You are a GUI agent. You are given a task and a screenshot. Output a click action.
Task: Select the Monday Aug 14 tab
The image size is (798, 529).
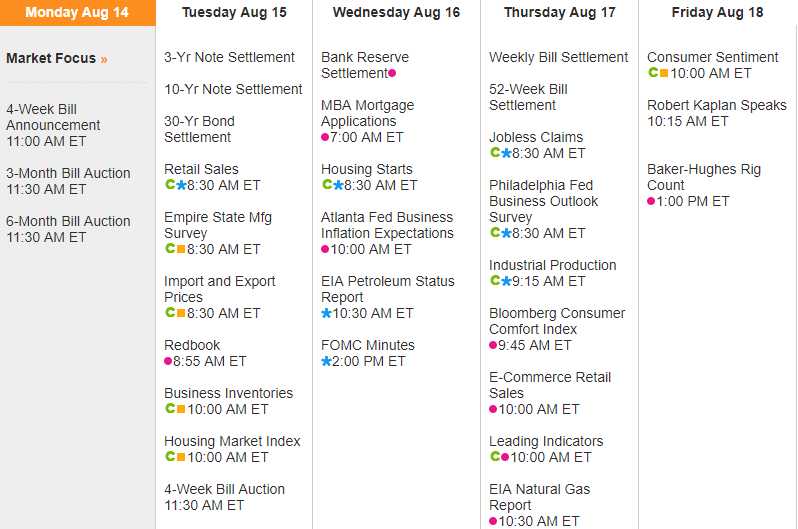pos(77,13)
